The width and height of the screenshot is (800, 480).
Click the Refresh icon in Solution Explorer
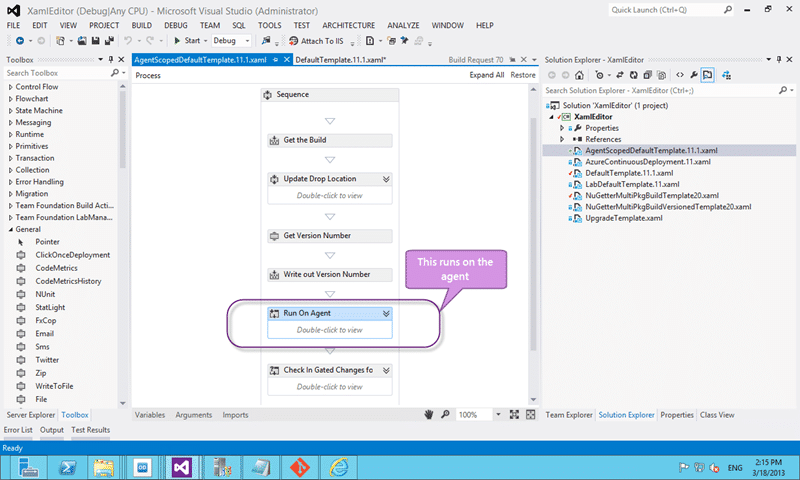click(633, 75)
